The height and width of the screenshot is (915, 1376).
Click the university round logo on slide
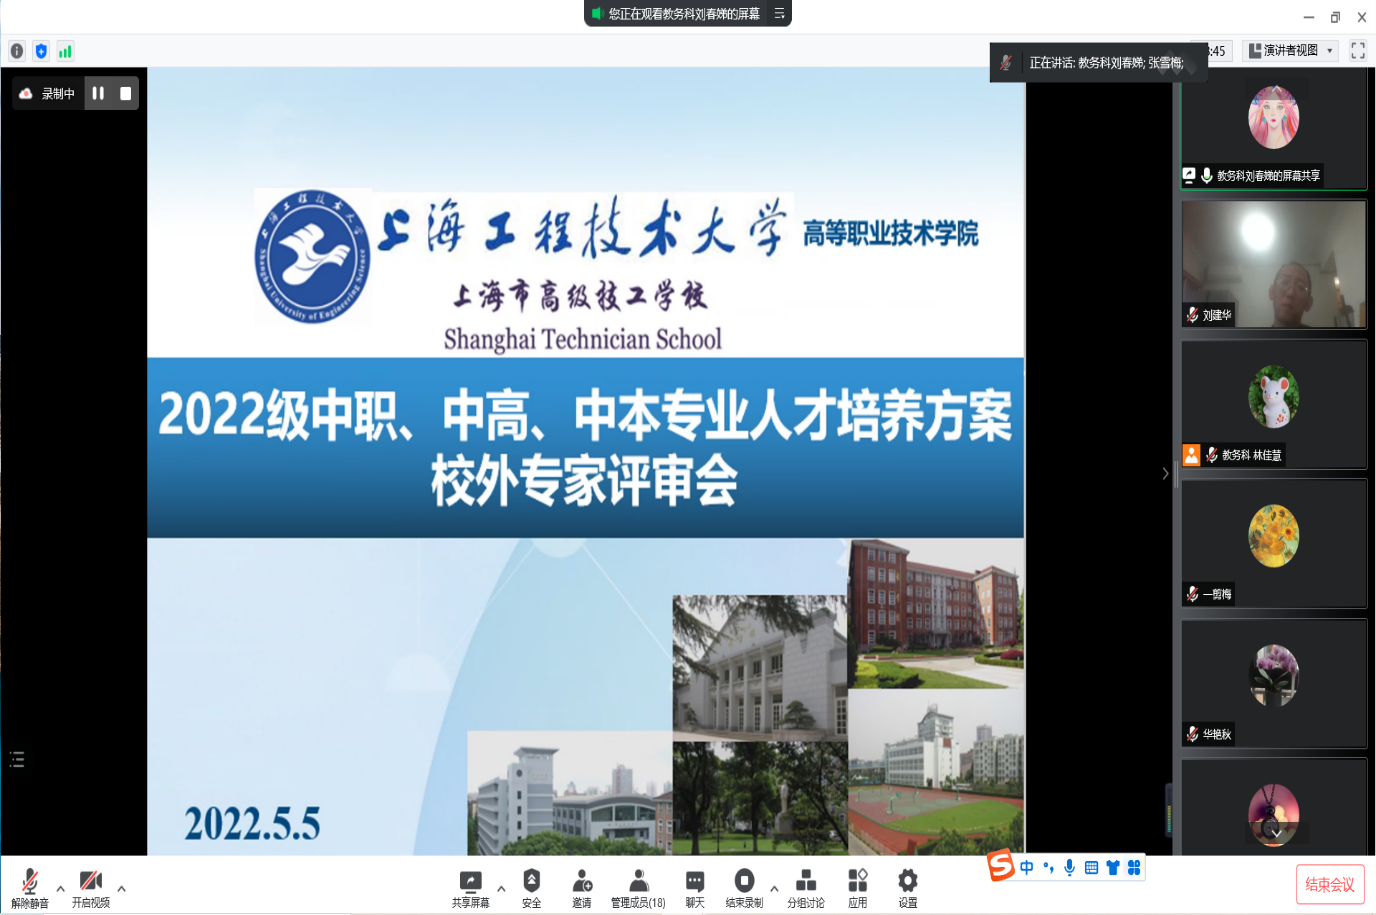coord(312,256)
